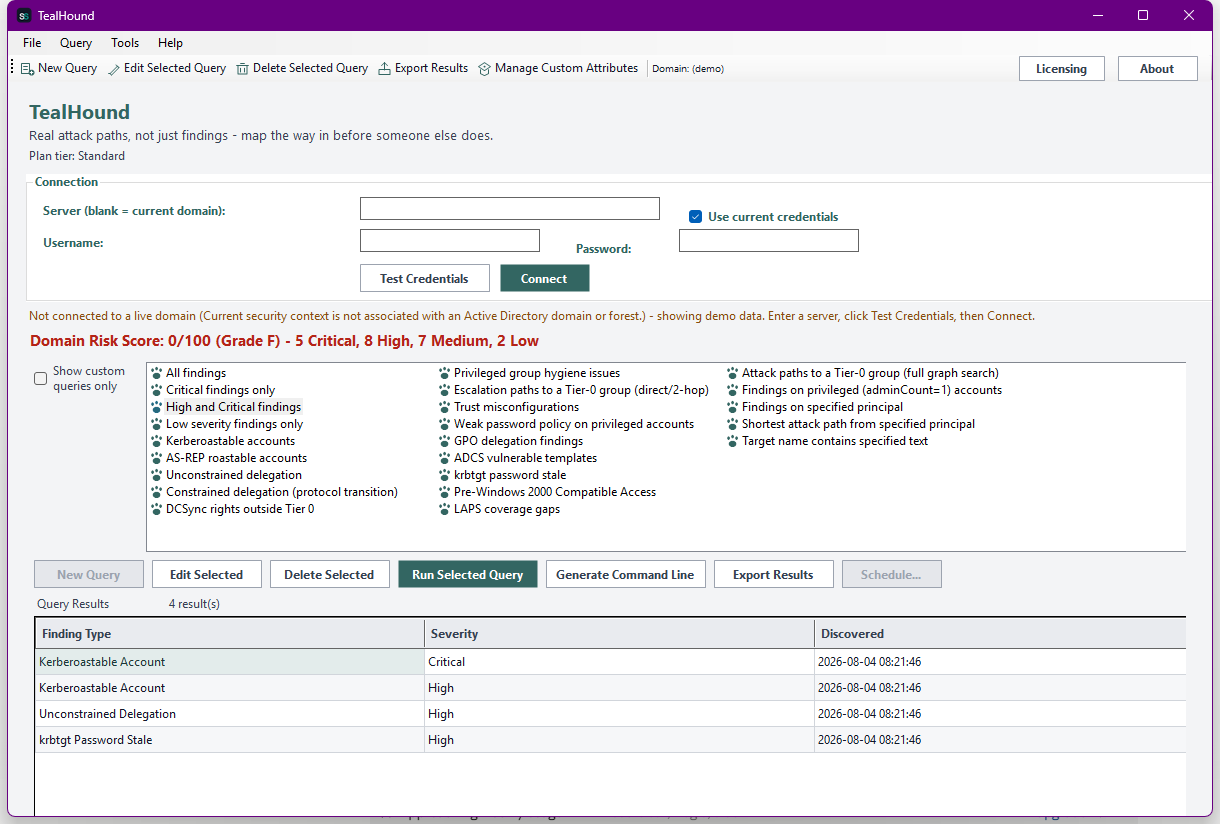Click paw icon beside Kerberoastable accounts
Image resolution: width=1220 pixels, height=824 pixels.
157,441
